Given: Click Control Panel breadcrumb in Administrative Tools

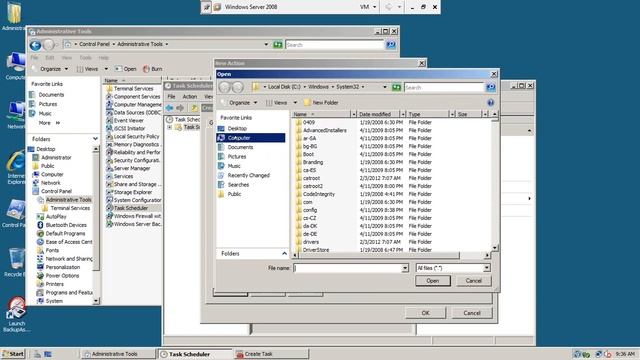Looking at the screenshot, I should [x=94, y=44].
